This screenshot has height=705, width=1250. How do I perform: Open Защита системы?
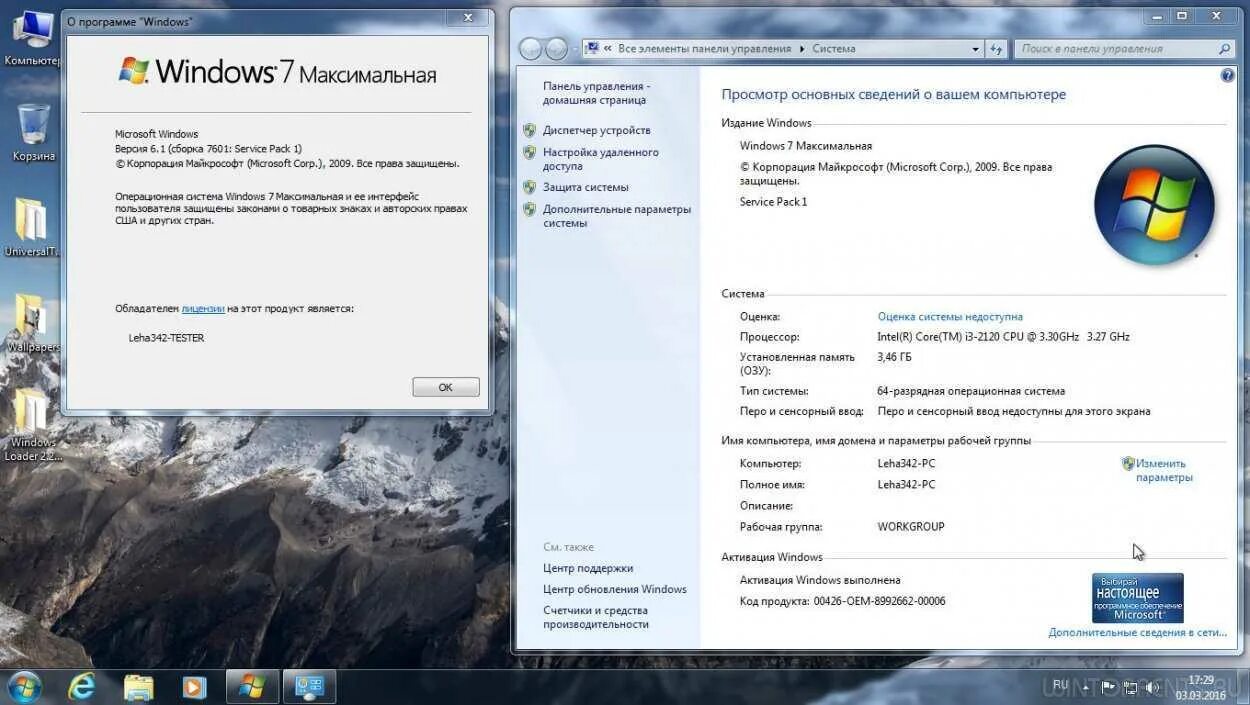pos(585,187)
